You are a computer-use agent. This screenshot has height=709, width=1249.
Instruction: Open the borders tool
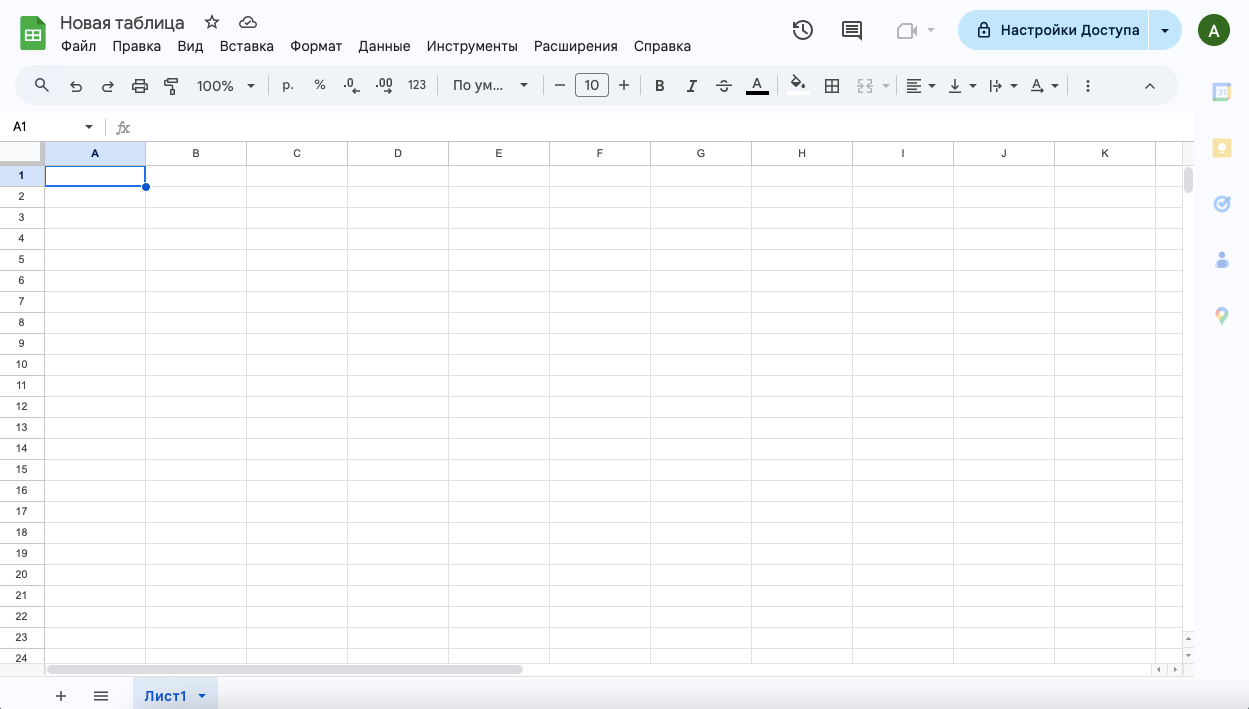tap(831, 86)
